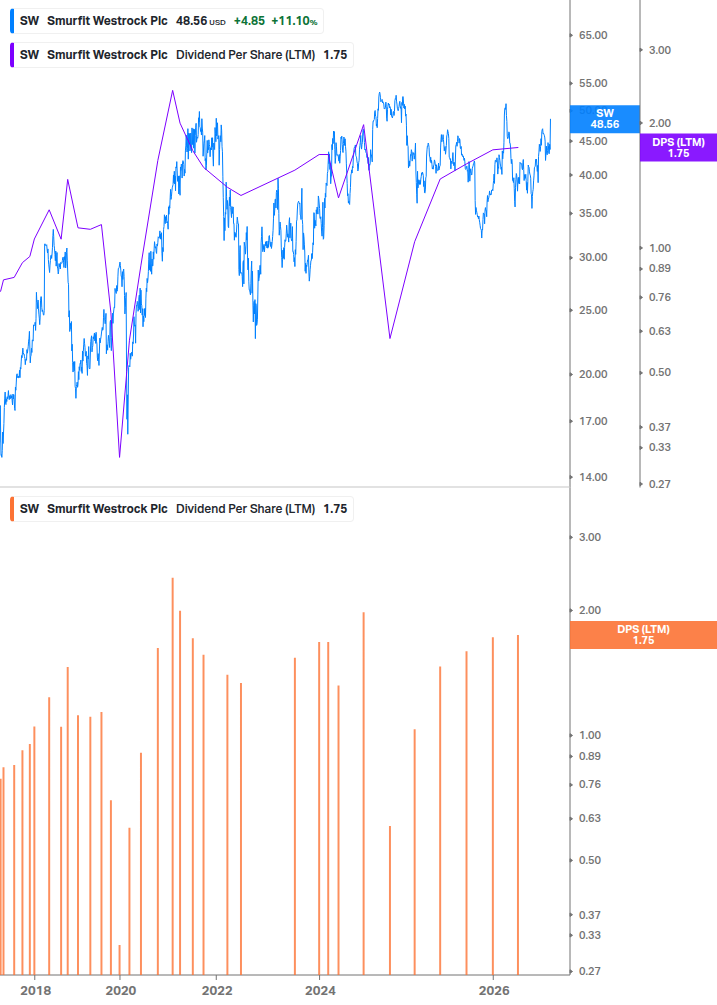Click the 14.00 price axis label
The height and width of the screenshot is (1005, 717).
(x=593, y=477)
